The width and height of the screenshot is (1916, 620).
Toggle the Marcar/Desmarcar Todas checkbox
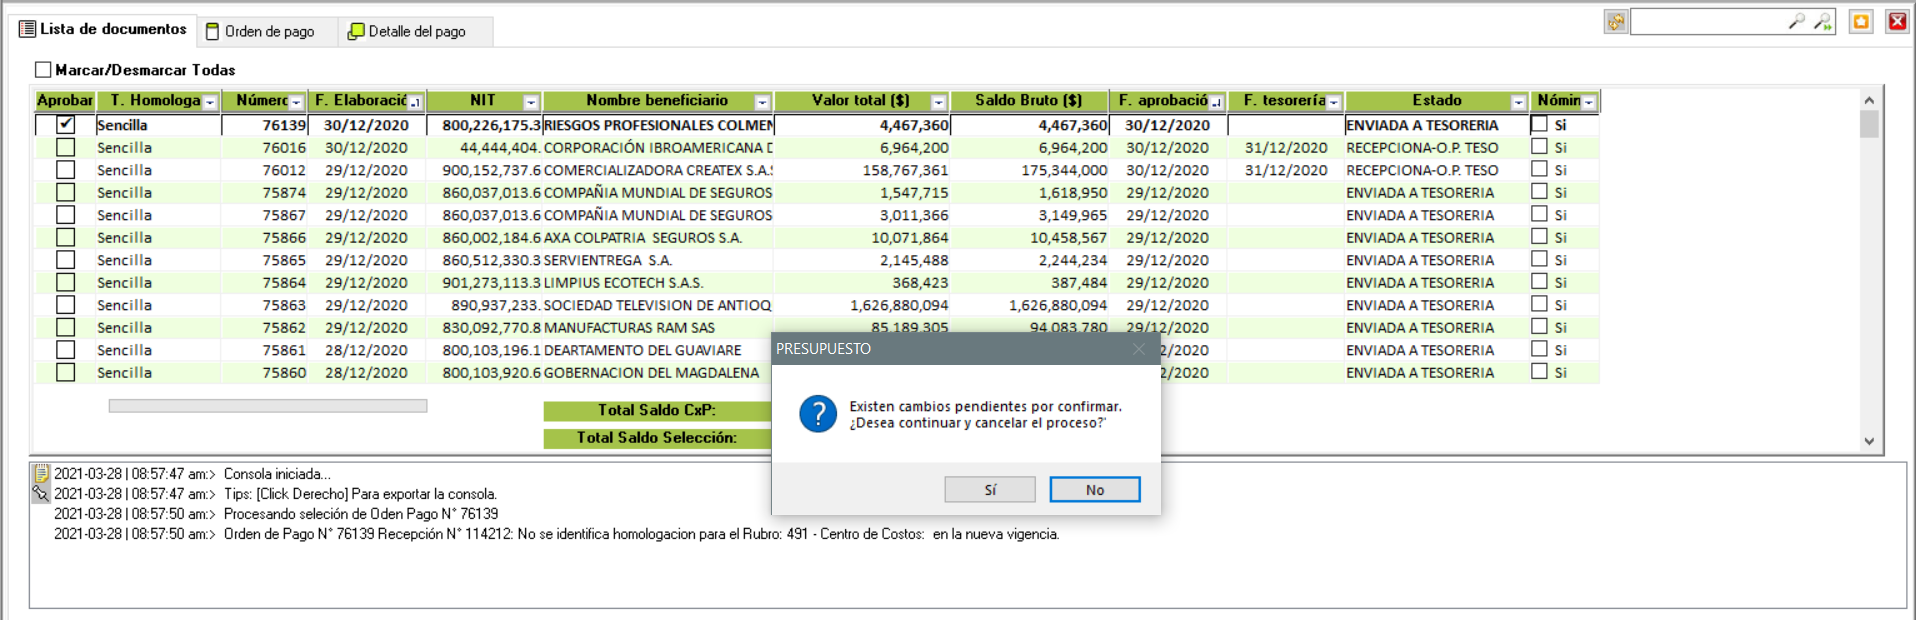coord(43,70)
